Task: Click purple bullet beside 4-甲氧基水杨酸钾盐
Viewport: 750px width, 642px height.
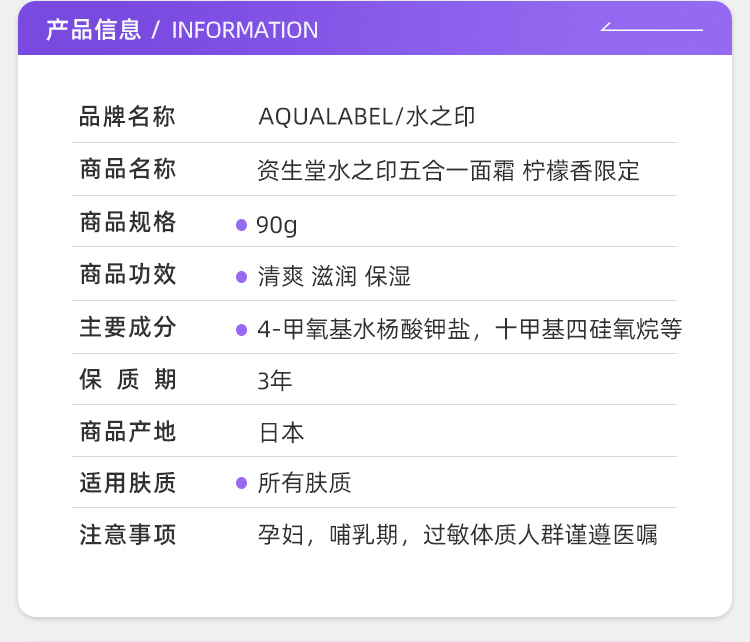Action: 242,330
